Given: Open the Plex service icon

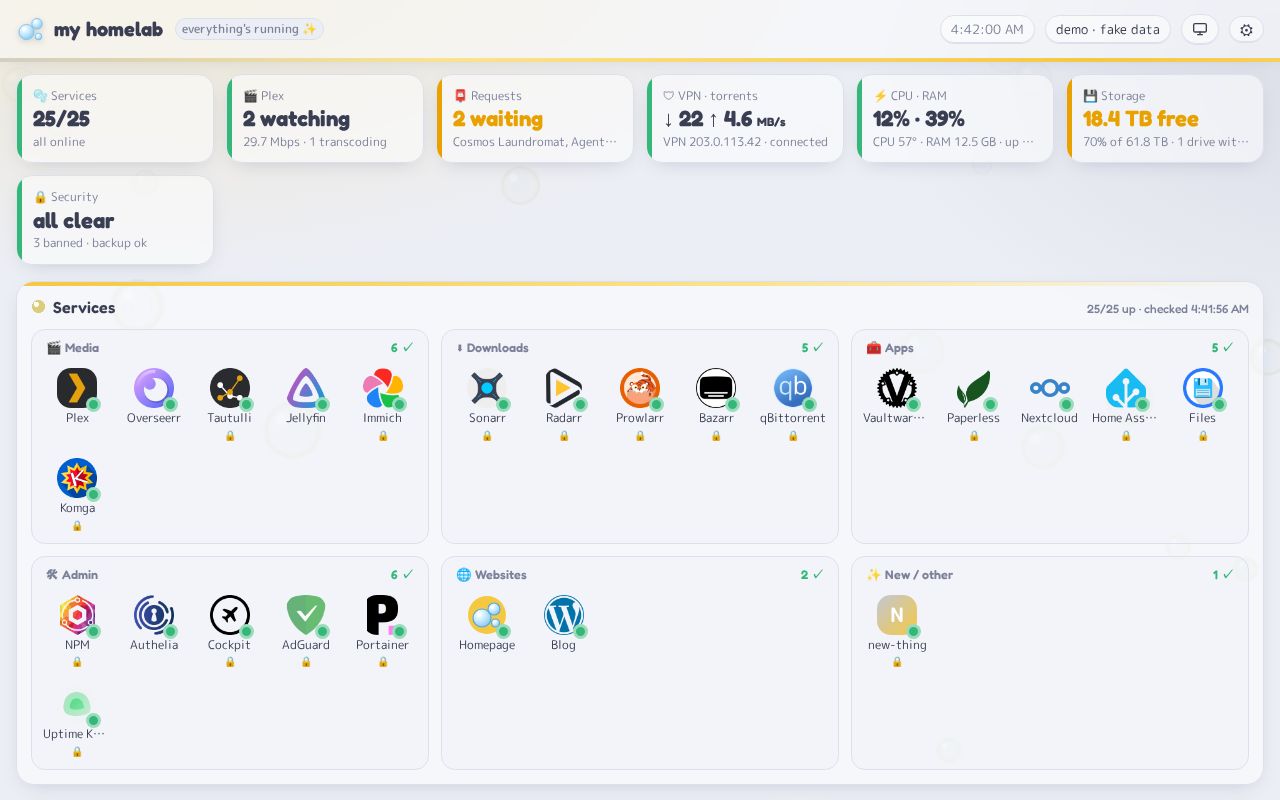Looking at the screenshot, I should point(77,388).
